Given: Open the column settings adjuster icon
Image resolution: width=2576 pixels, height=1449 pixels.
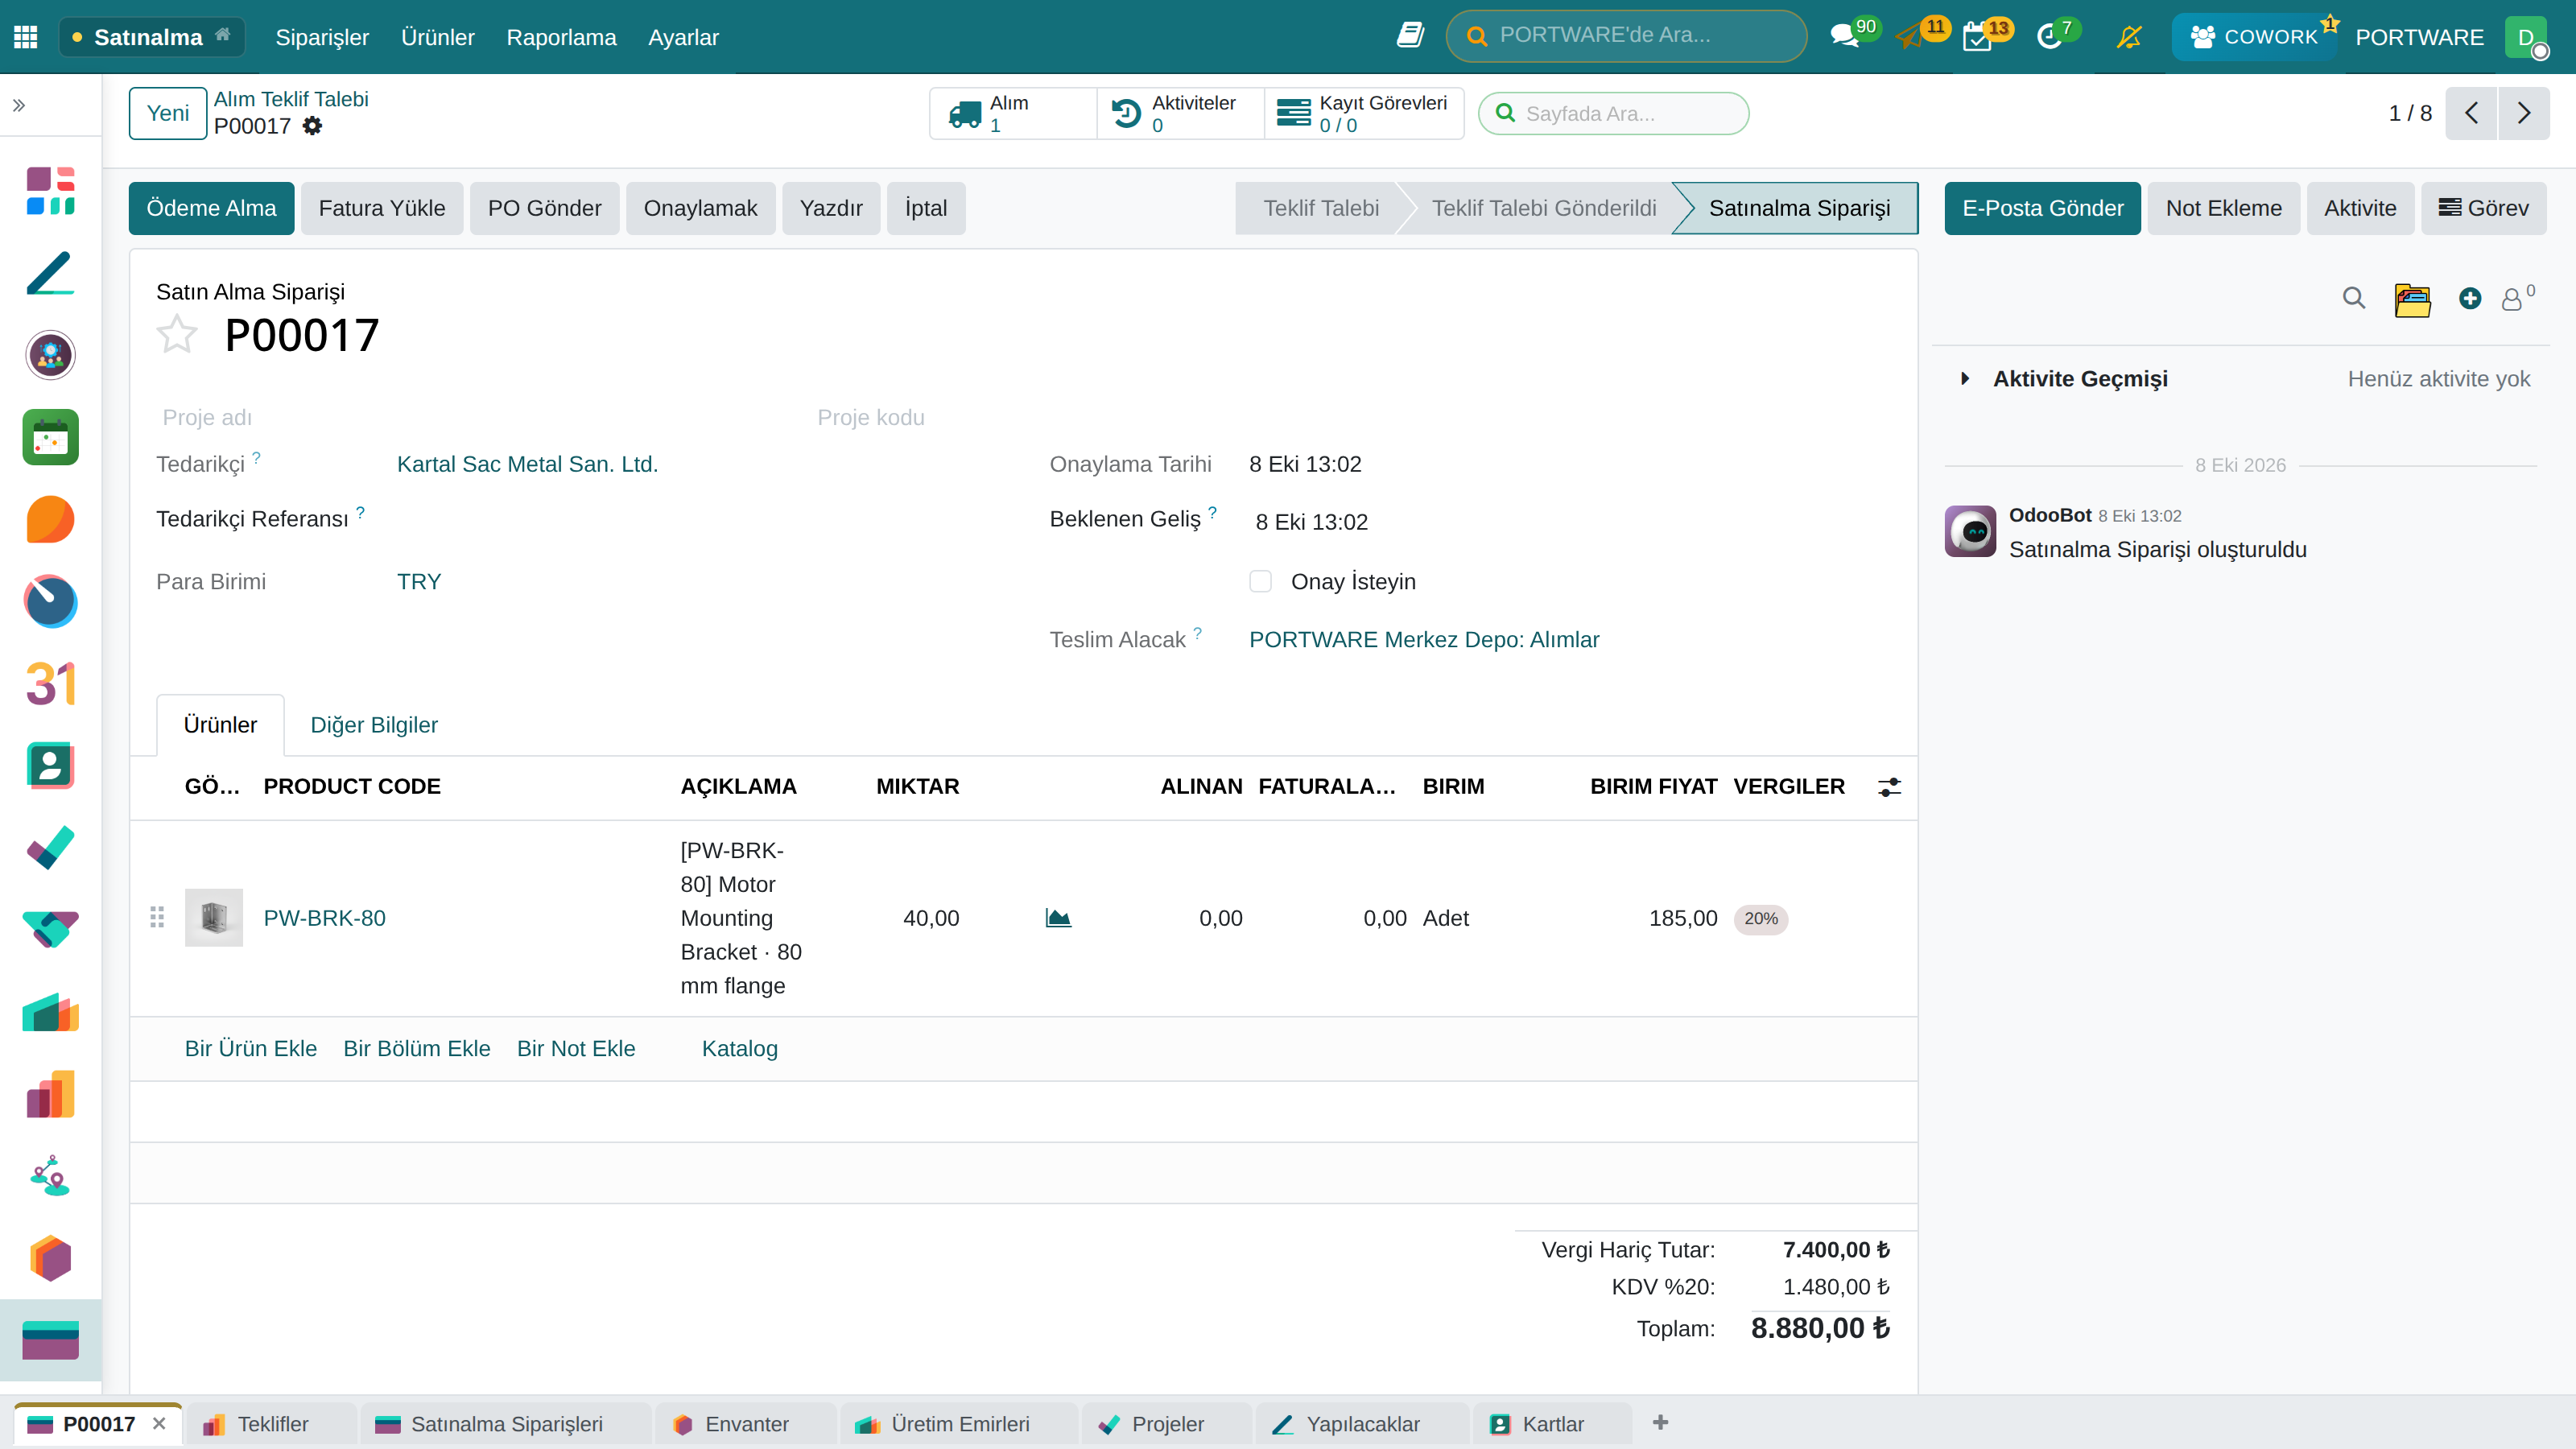Looking at the screenshot, I should click(1889, 787).
